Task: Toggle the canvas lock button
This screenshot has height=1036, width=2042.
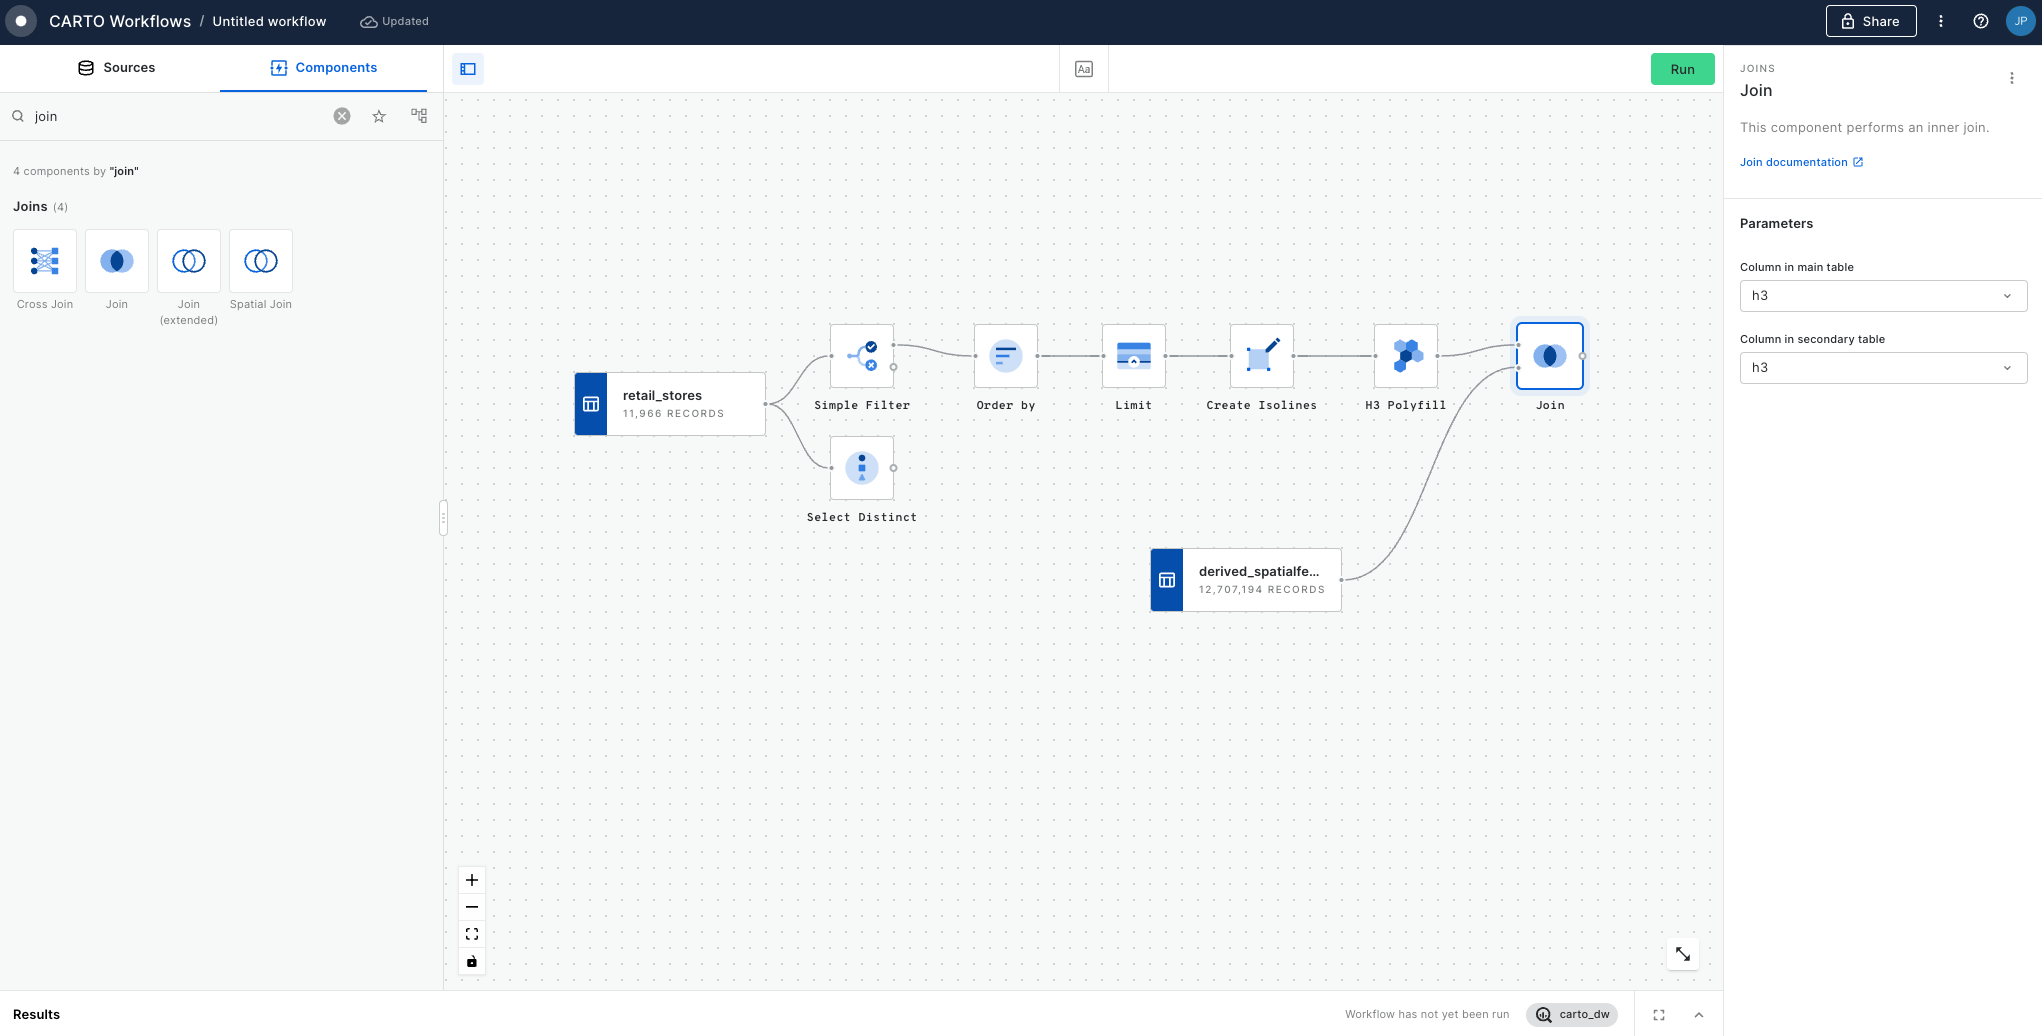Action: [472, 962]
